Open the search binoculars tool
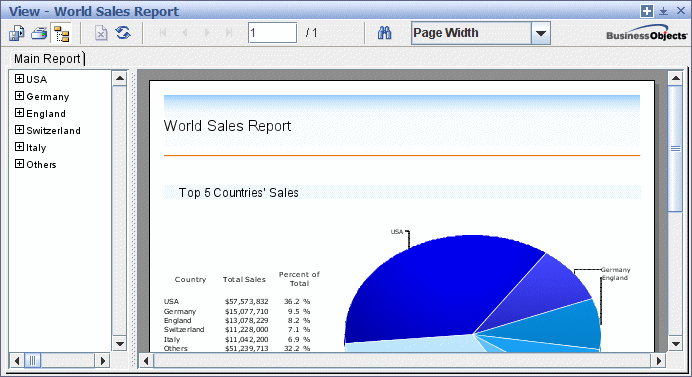This screenshot has width=692, height=377. coord(384,33)
